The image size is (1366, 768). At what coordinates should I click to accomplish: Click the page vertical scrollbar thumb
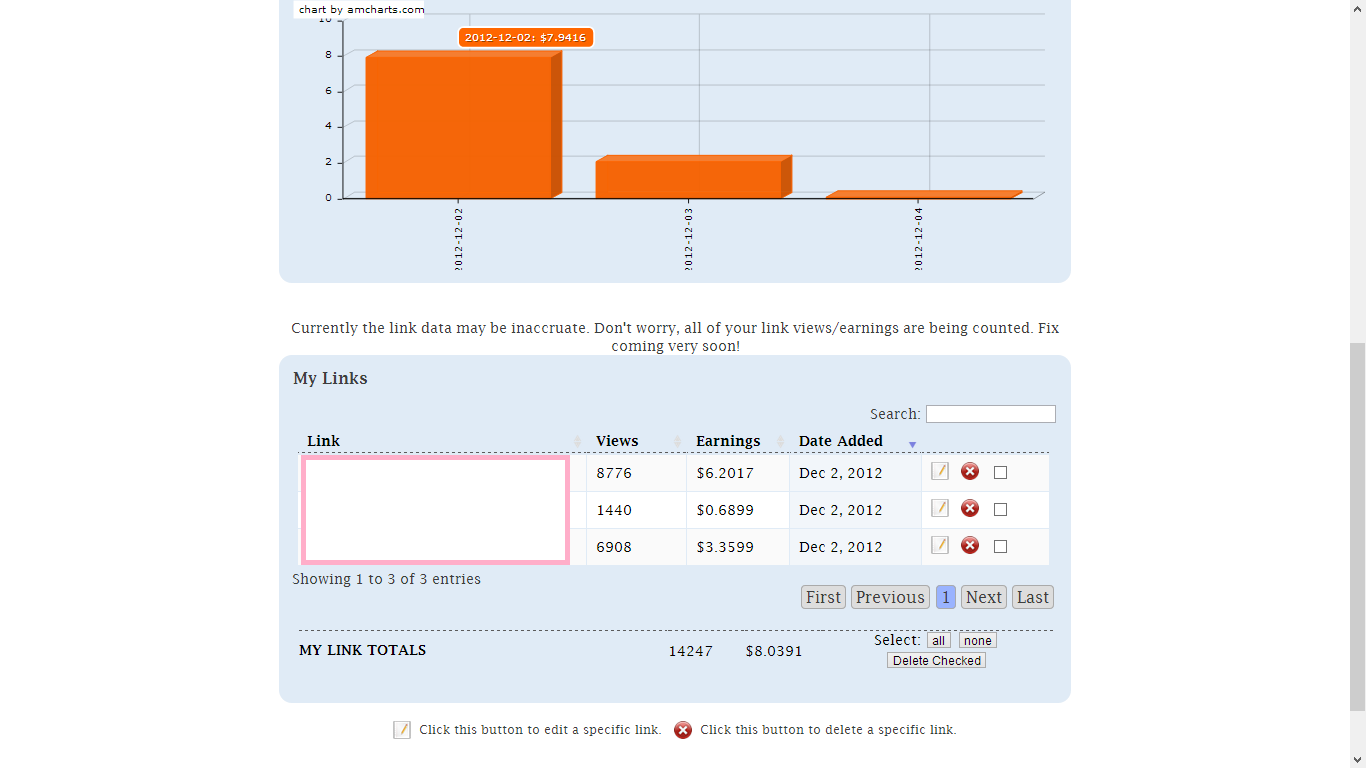click(x=1357, y=526)
